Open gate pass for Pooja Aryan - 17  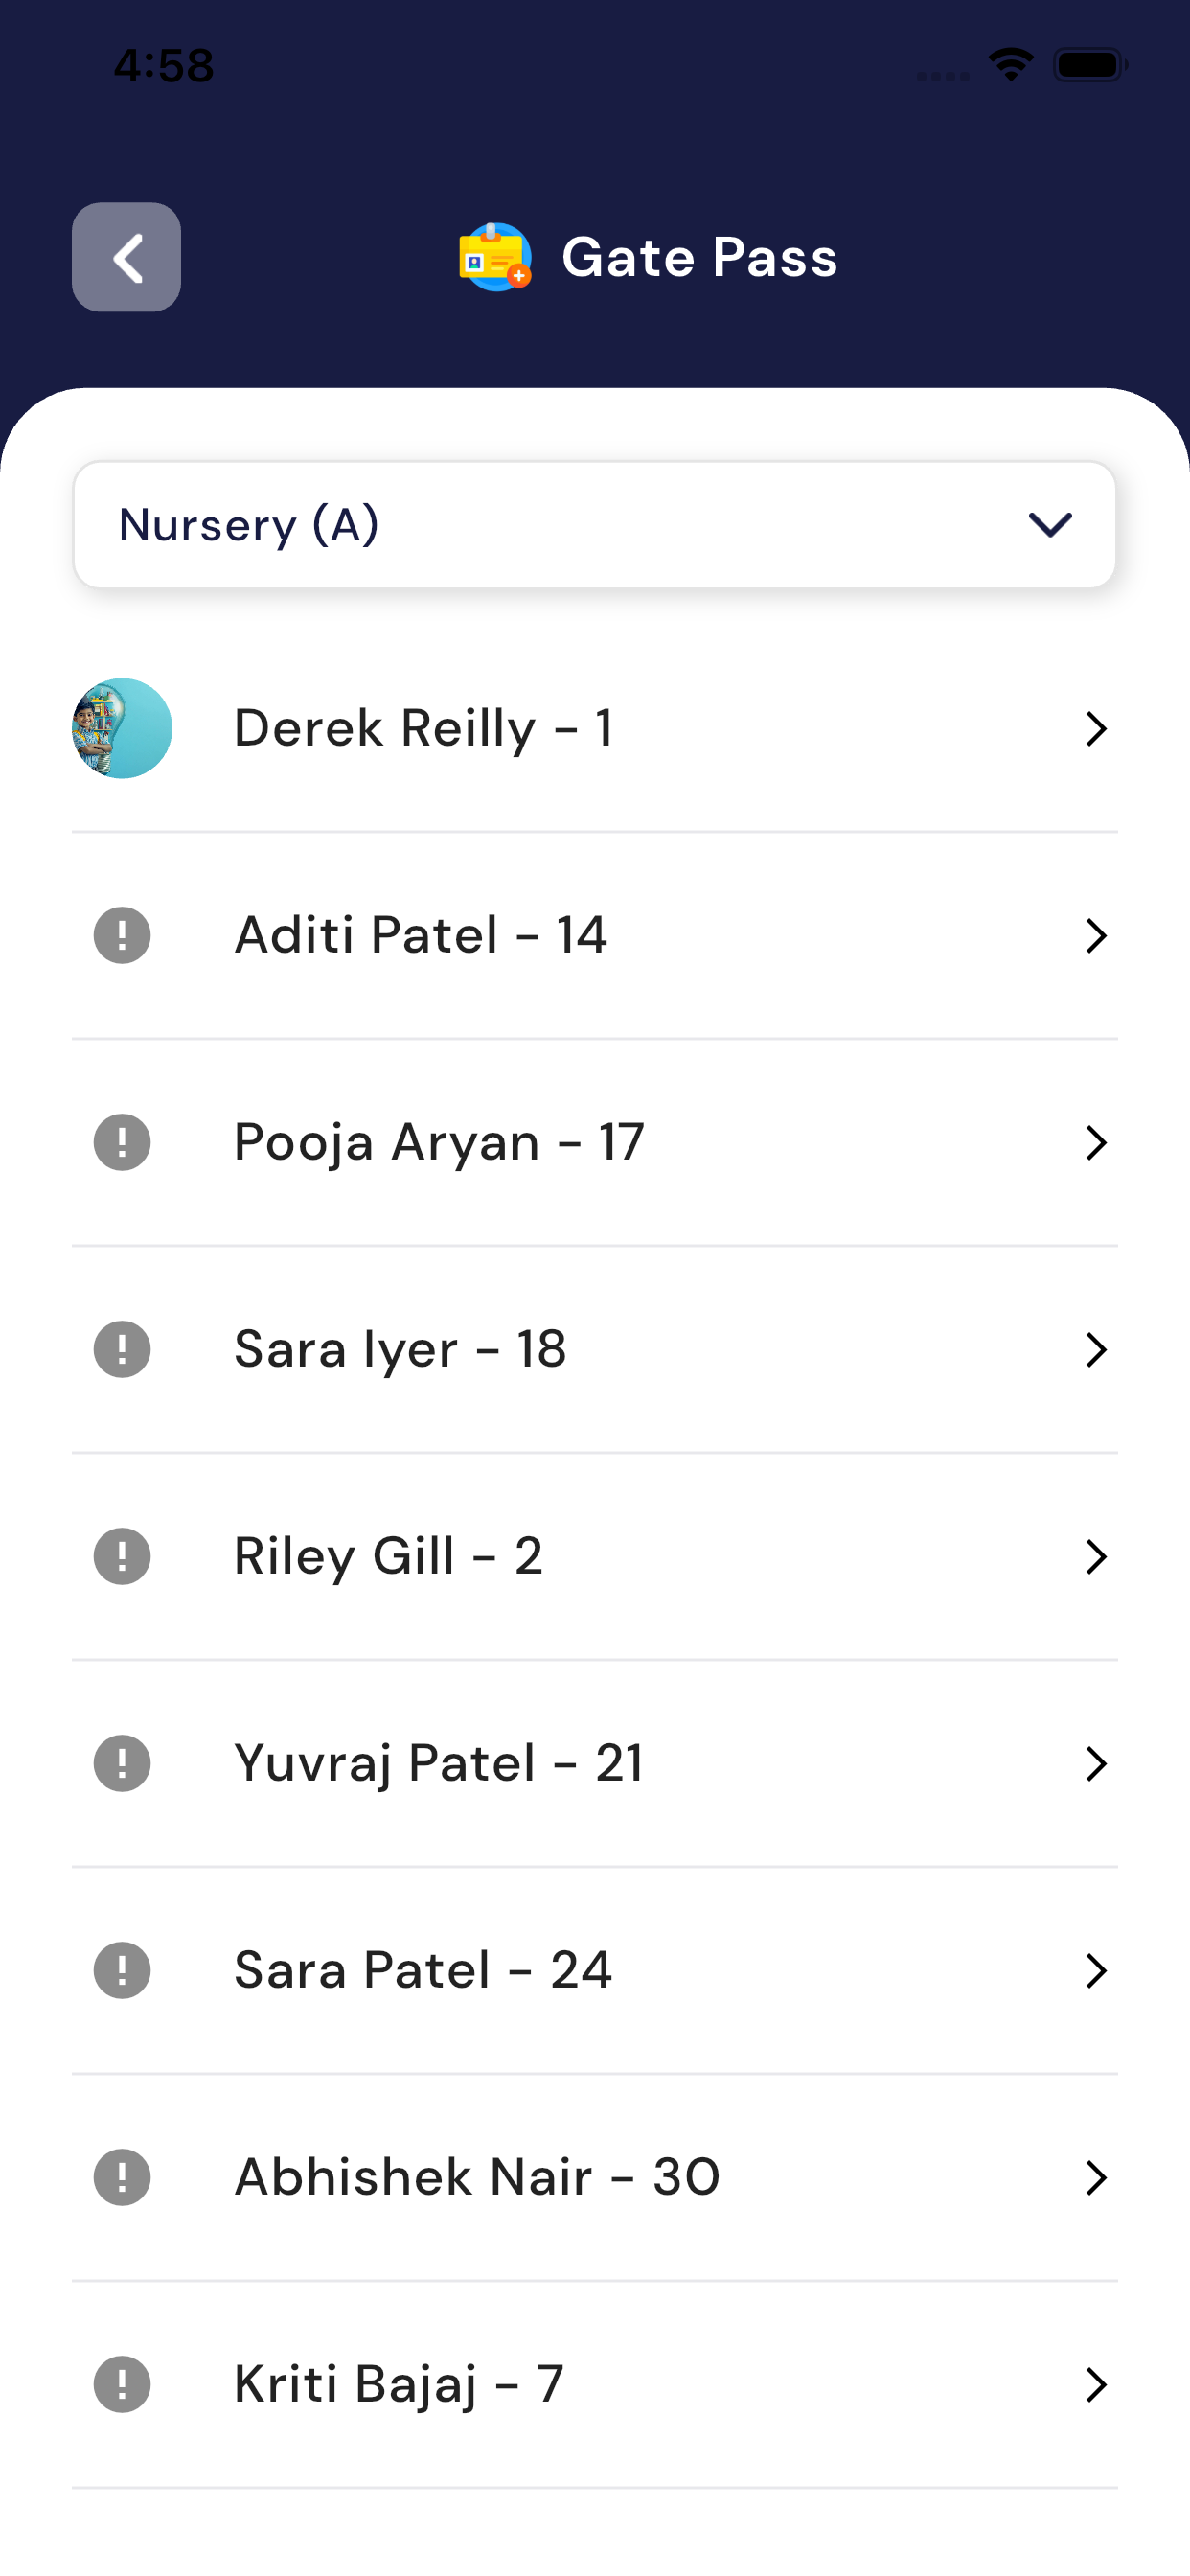point(439,1142)
